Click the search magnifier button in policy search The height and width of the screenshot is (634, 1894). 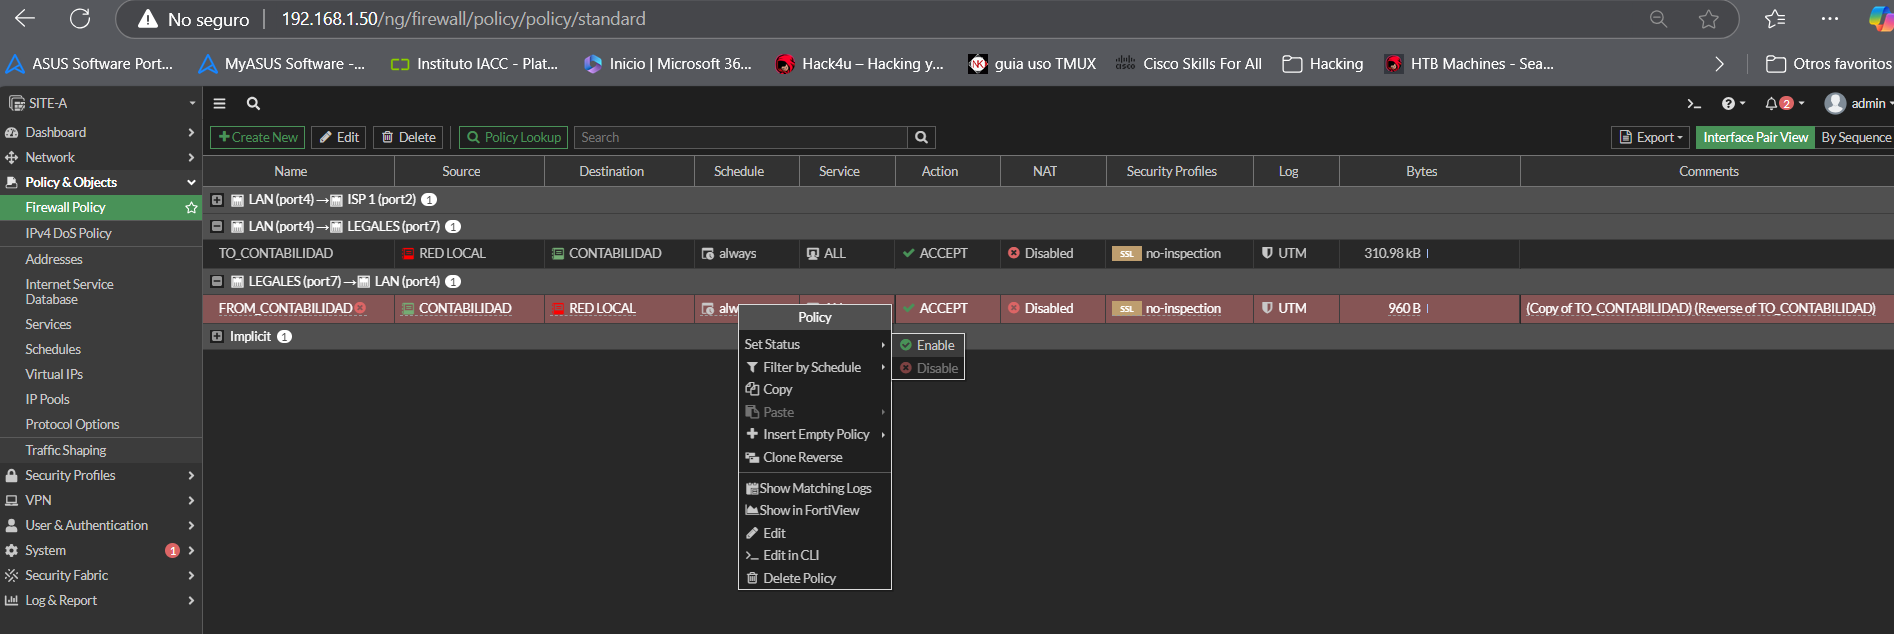(921, 138)
